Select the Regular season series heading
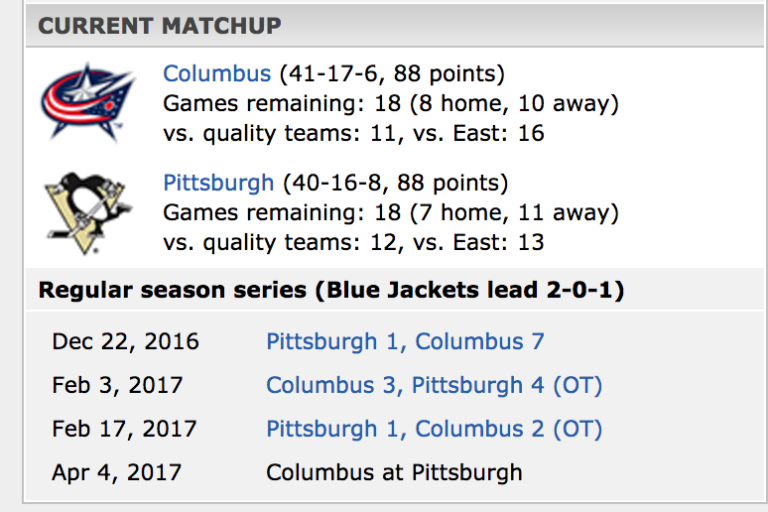768x512 pixels. click(x=331, y=291)
